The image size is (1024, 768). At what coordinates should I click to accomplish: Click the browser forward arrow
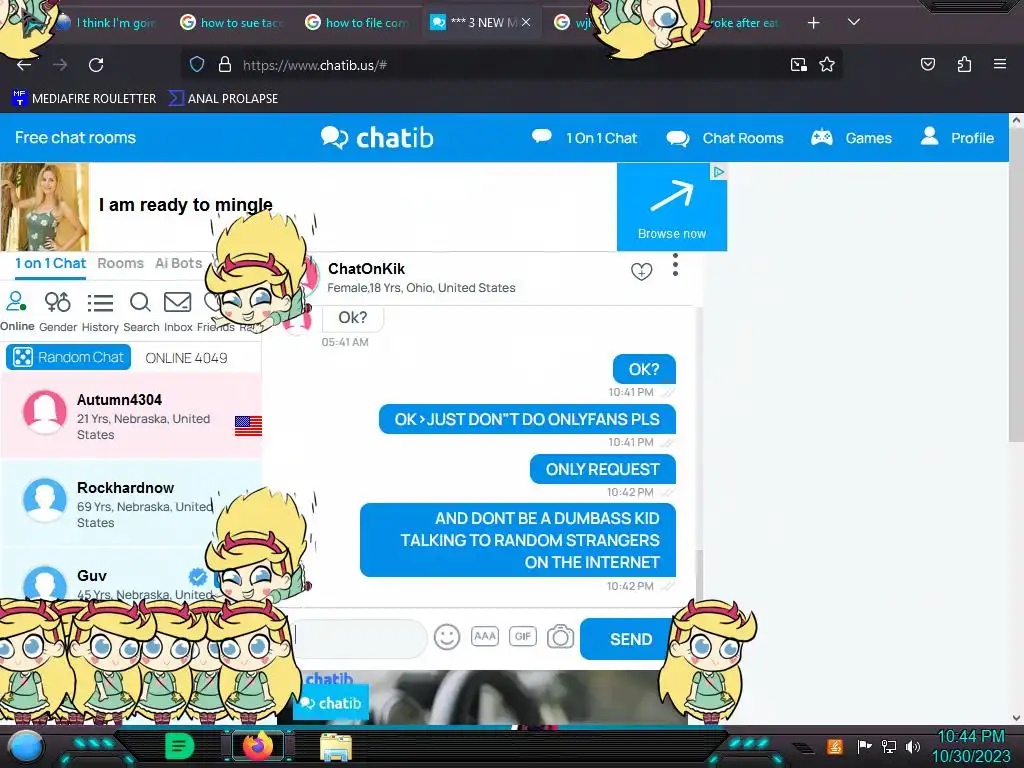(x=60, y=65)
